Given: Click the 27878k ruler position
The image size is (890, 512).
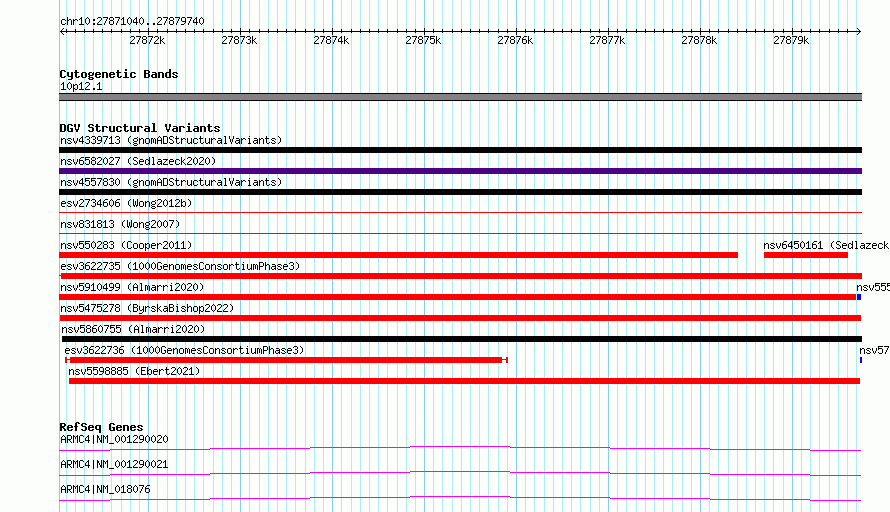Looking at the screenshot, I should pos(699,40).
